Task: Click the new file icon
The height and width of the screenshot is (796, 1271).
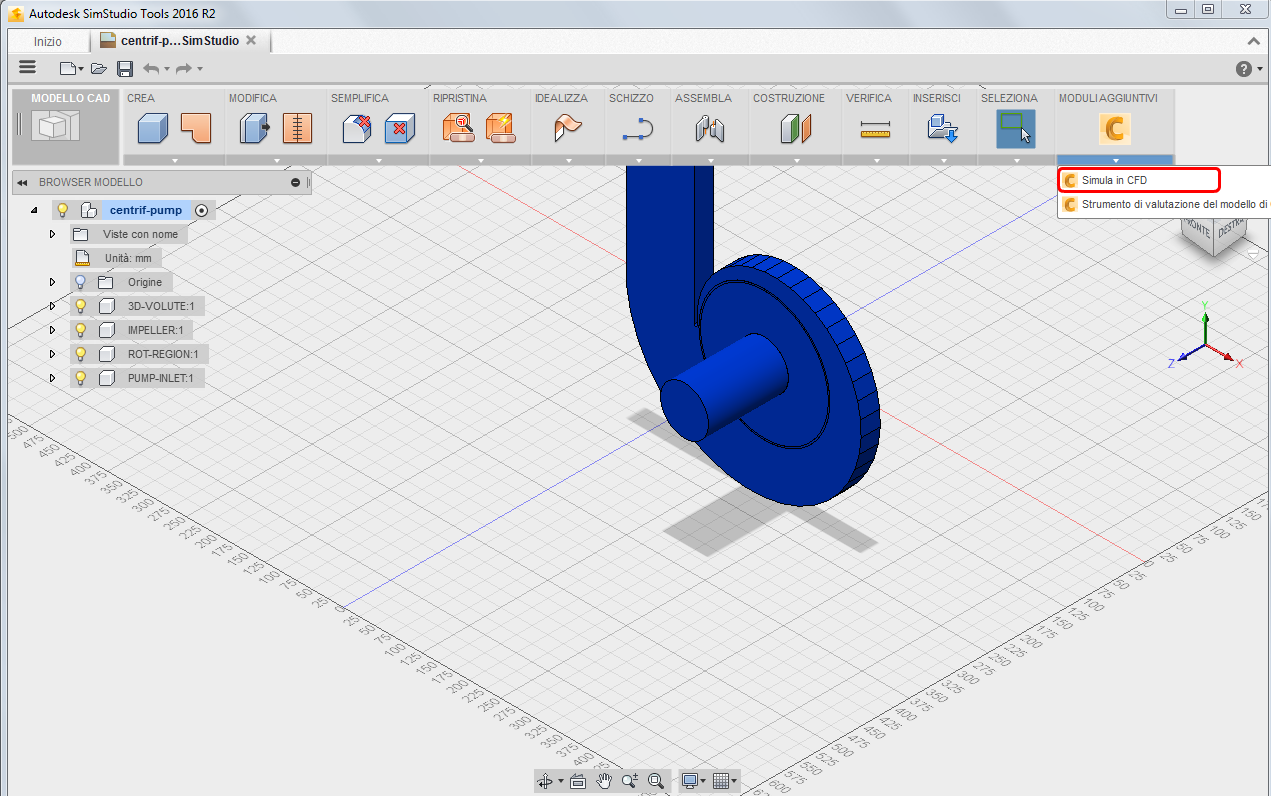Action: [x=67, y=68]
